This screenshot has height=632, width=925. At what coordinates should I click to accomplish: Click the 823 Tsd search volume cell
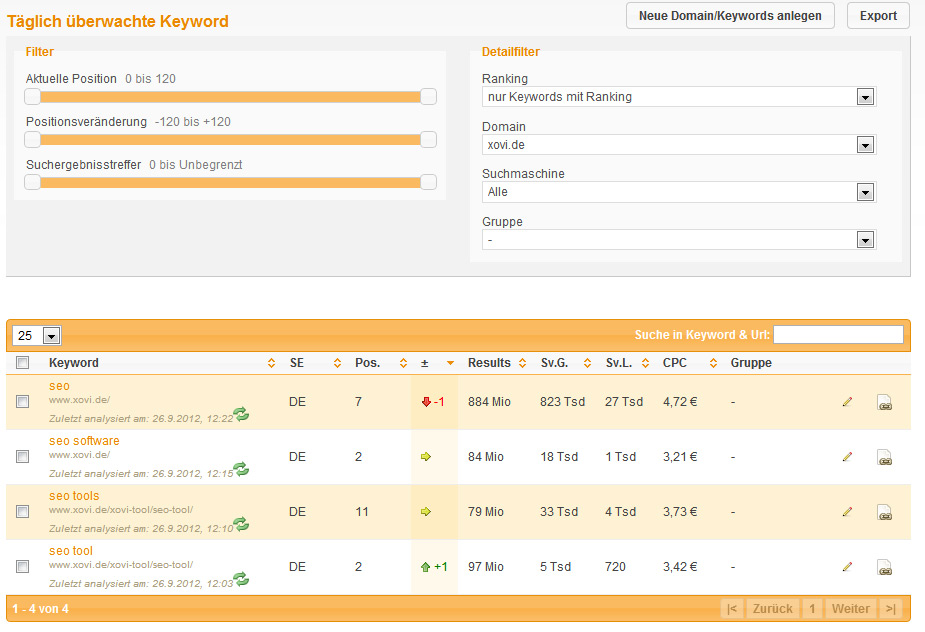[x=562, y=402]
